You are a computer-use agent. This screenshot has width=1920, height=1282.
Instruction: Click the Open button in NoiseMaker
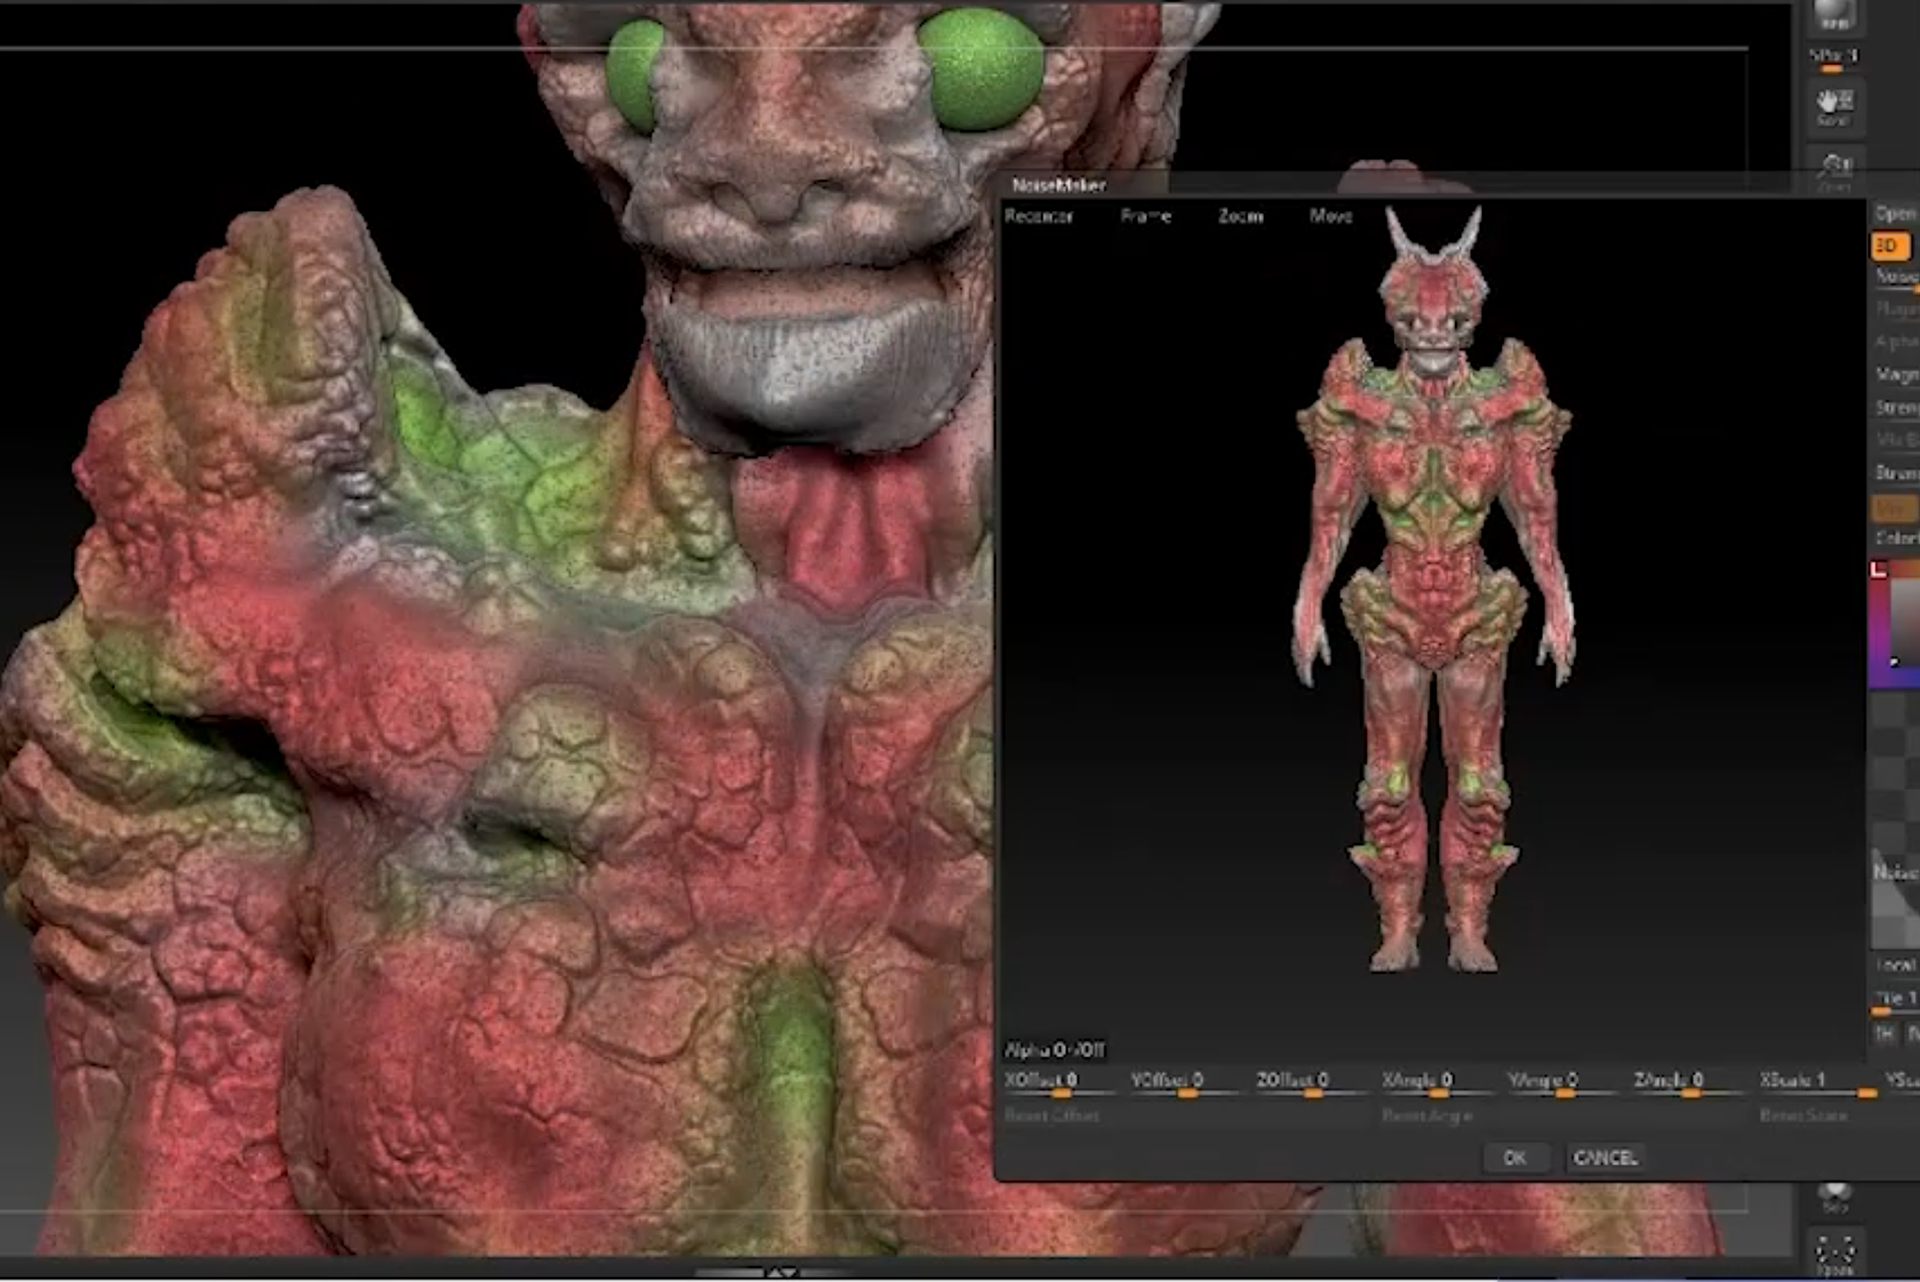coord(1895,213)
